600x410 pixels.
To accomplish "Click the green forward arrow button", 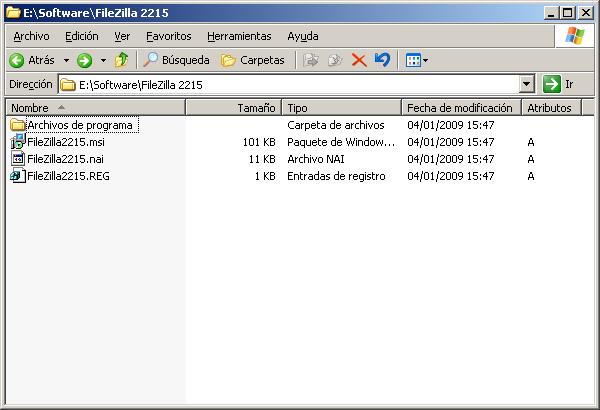I will 85,60.
